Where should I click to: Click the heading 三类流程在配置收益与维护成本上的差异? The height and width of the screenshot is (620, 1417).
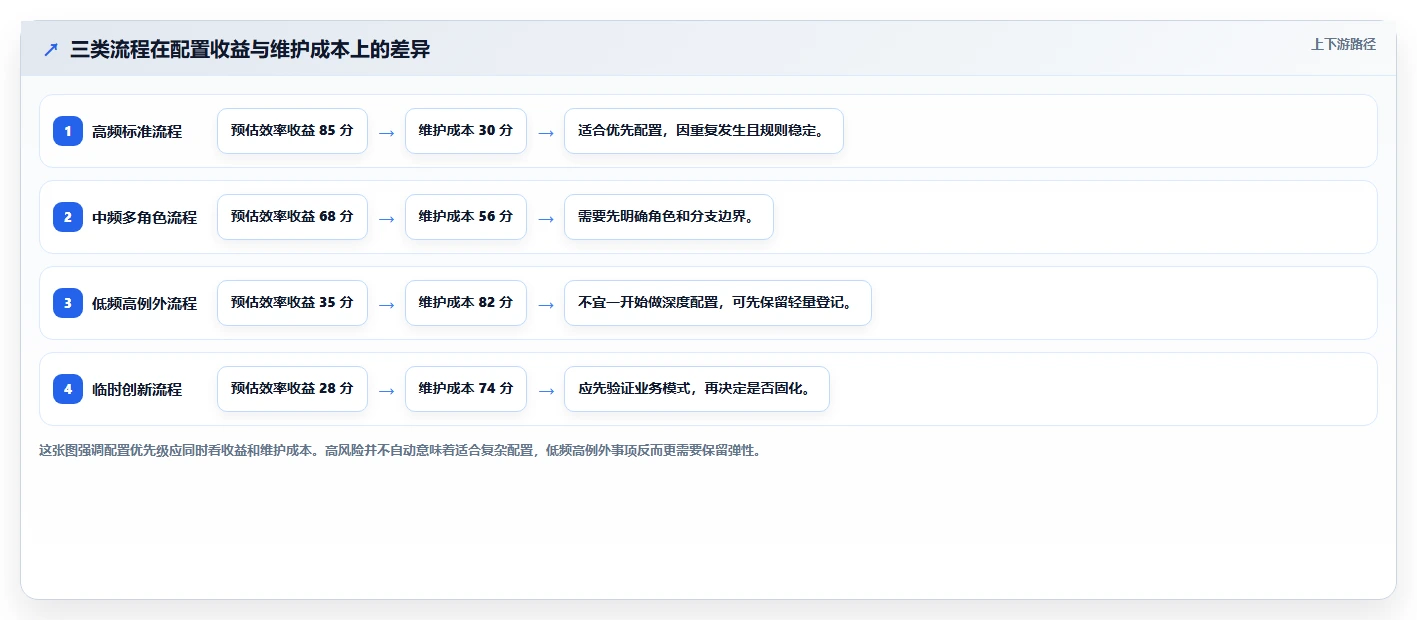(x=250, y=50)
